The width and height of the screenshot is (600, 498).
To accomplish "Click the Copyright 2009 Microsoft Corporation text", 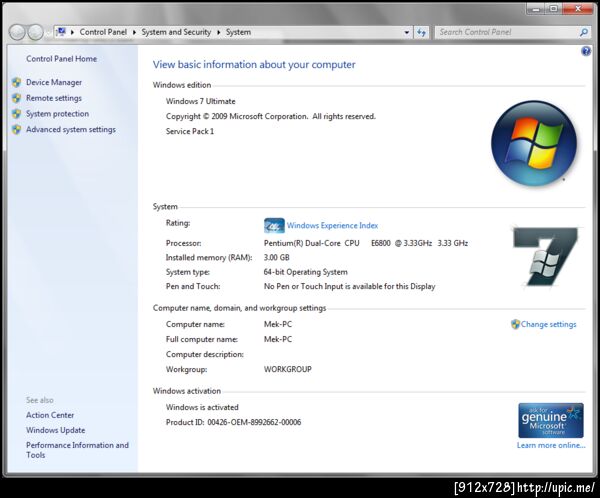I will [x=271, y=116].
